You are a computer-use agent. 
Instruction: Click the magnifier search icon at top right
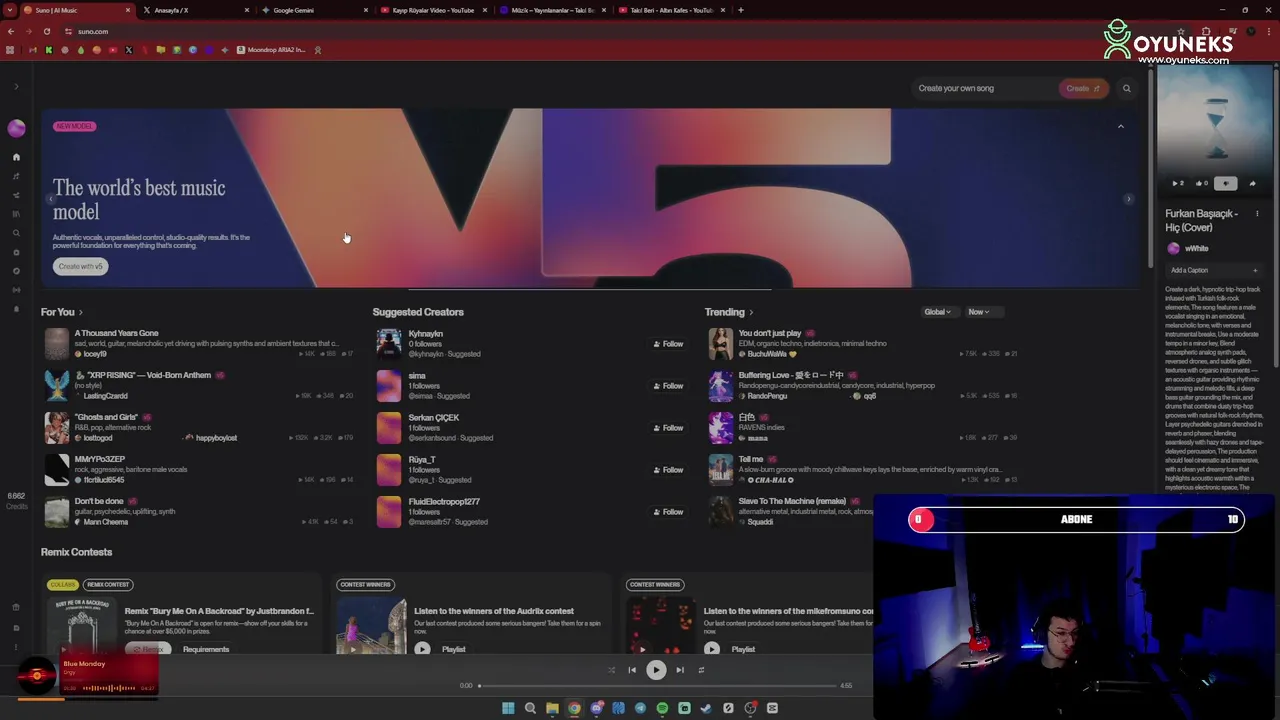[1126, 88]
